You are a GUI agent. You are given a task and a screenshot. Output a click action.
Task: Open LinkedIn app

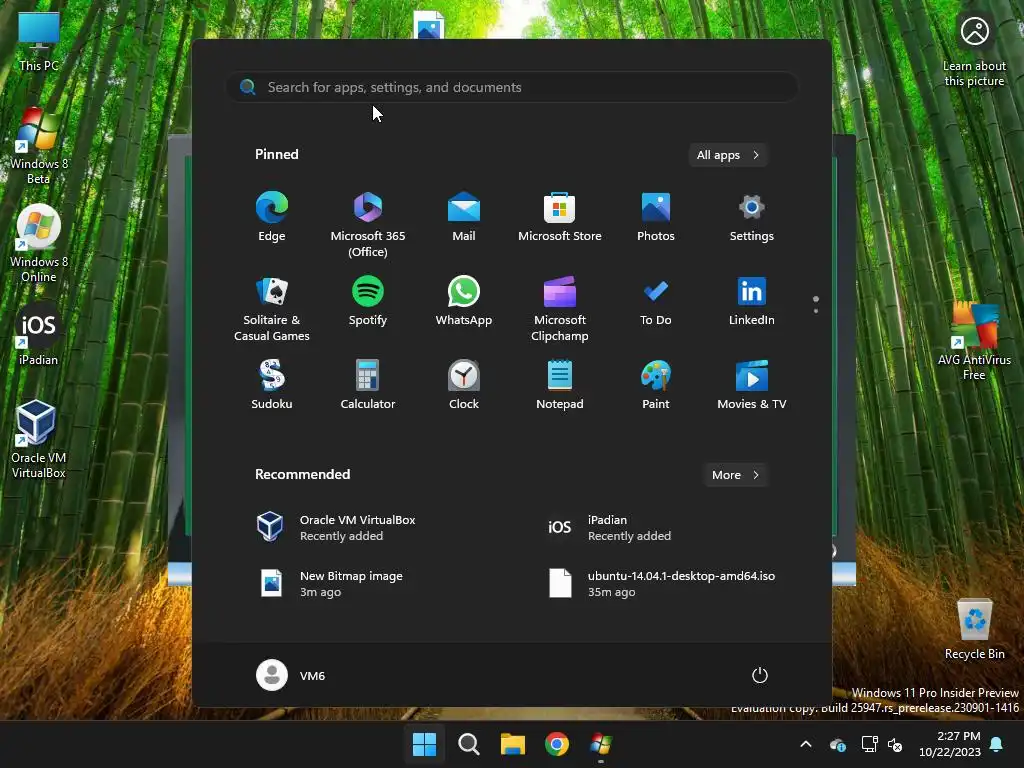tap(752, 302)
